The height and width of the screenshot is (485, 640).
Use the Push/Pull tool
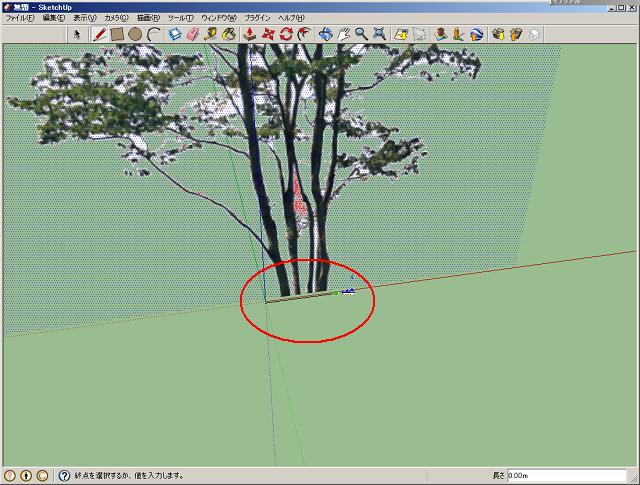click(x=249, y=34)
